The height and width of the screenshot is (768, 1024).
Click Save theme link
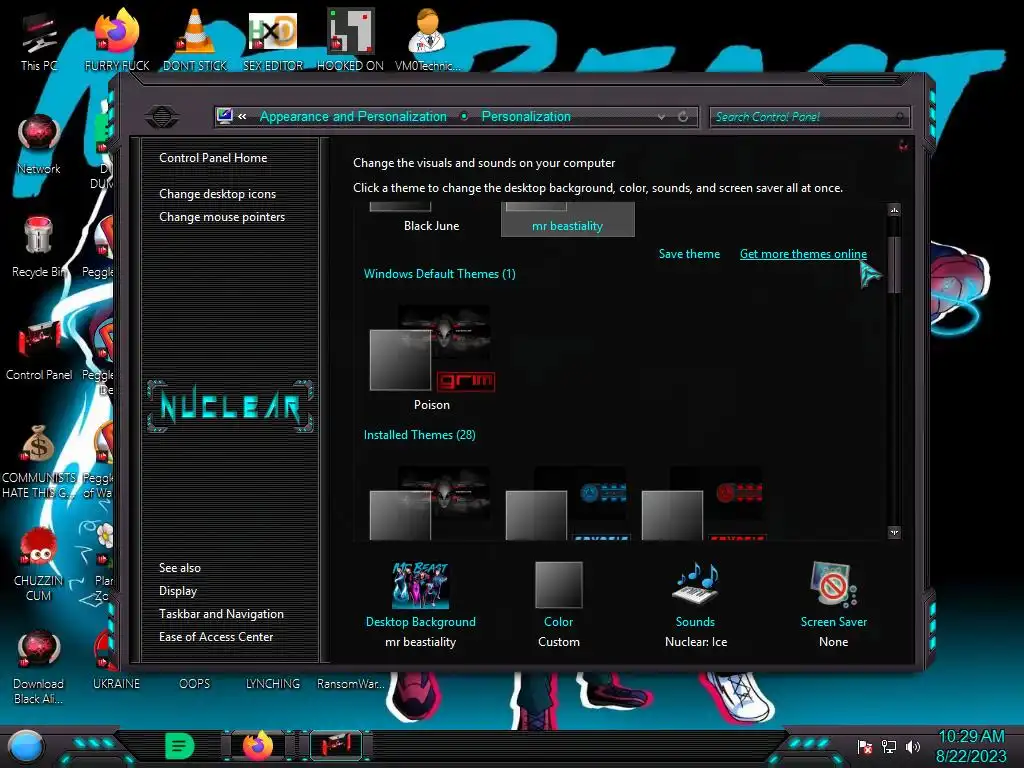(689, 254)
